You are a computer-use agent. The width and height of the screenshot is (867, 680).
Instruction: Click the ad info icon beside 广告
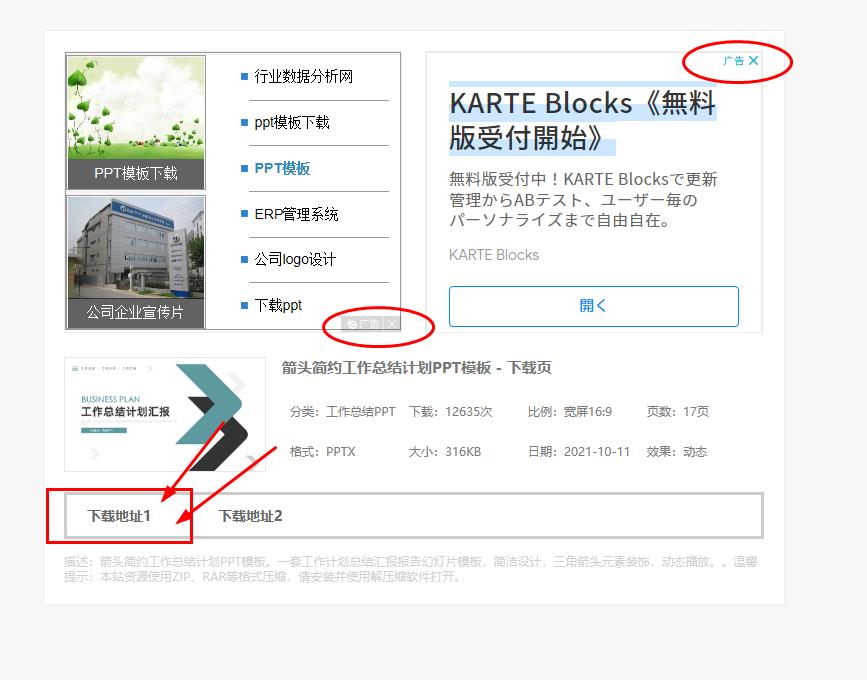point(352,323)
